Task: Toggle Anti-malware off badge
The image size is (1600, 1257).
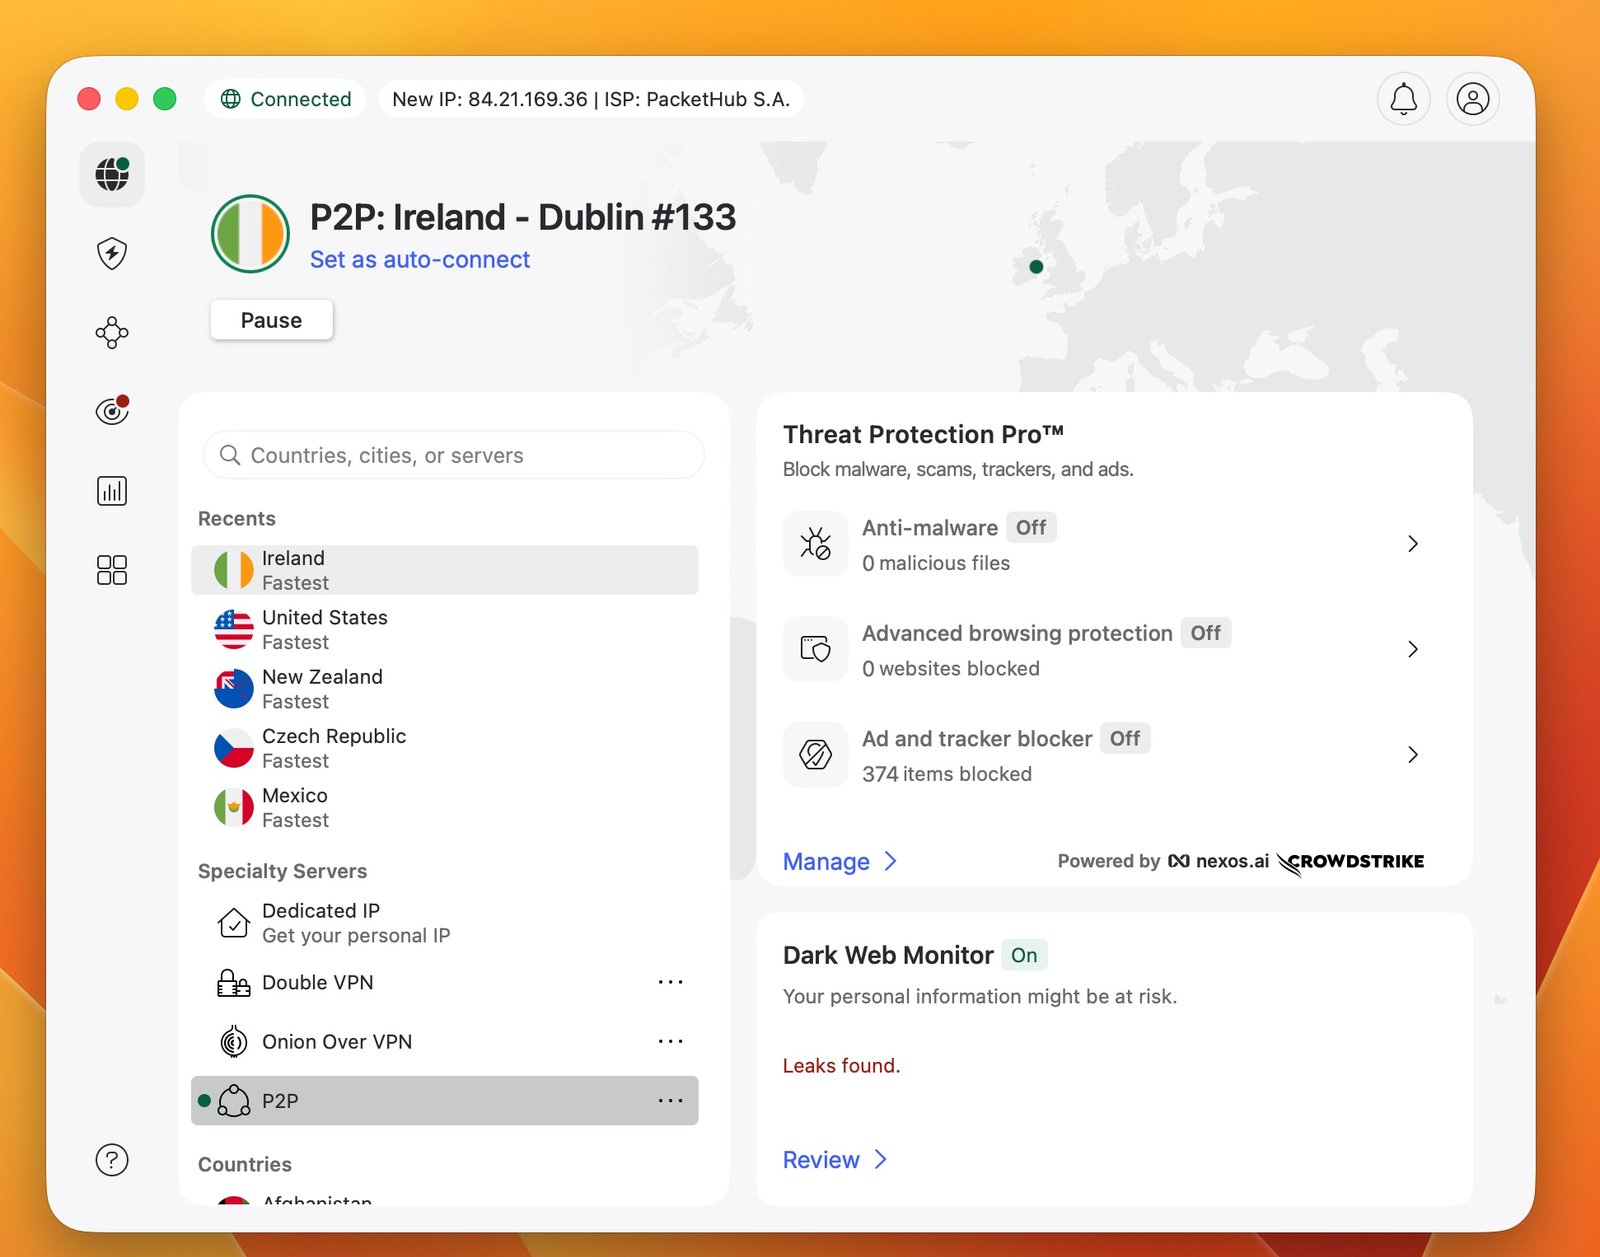Action: click(1030, 527)
